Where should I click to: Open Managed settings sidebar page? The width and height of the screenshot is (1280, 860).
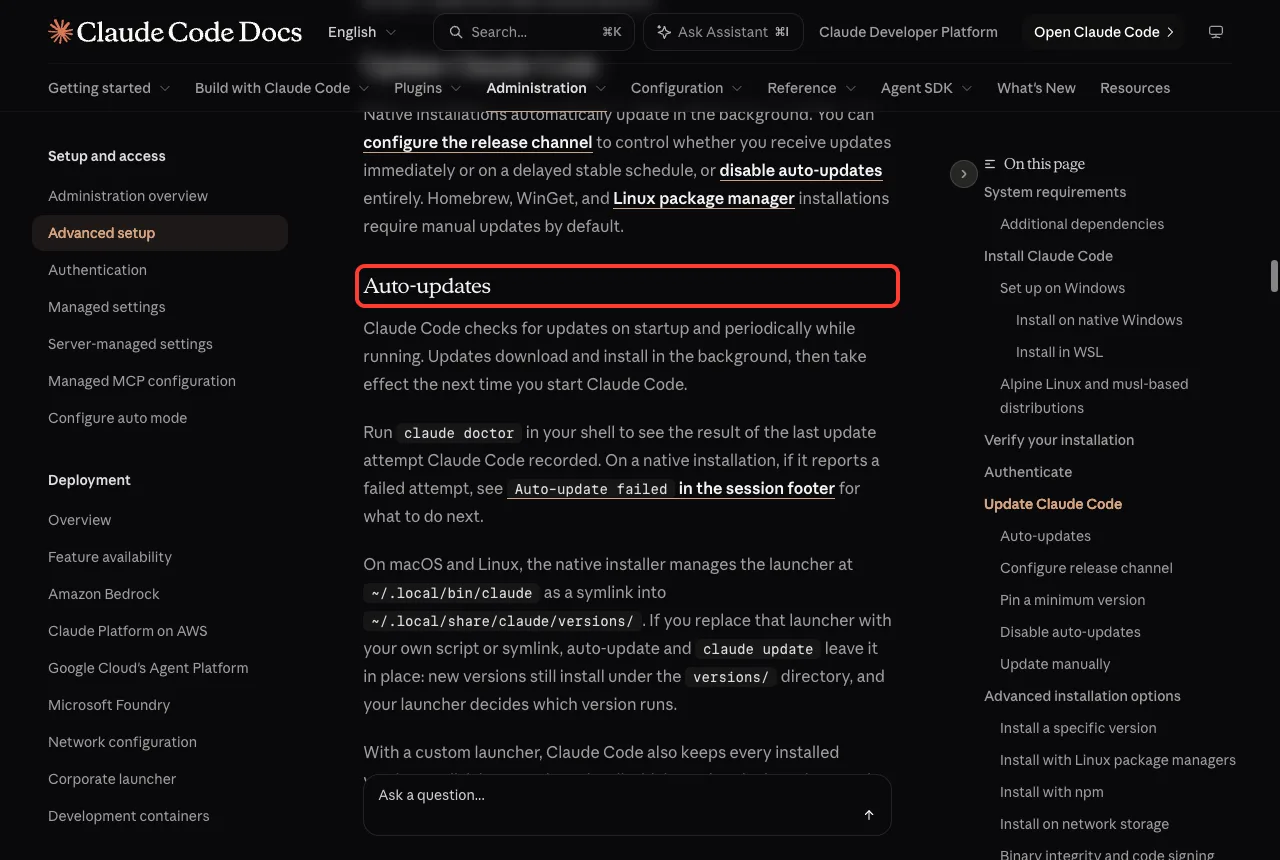tap(107, 307)
